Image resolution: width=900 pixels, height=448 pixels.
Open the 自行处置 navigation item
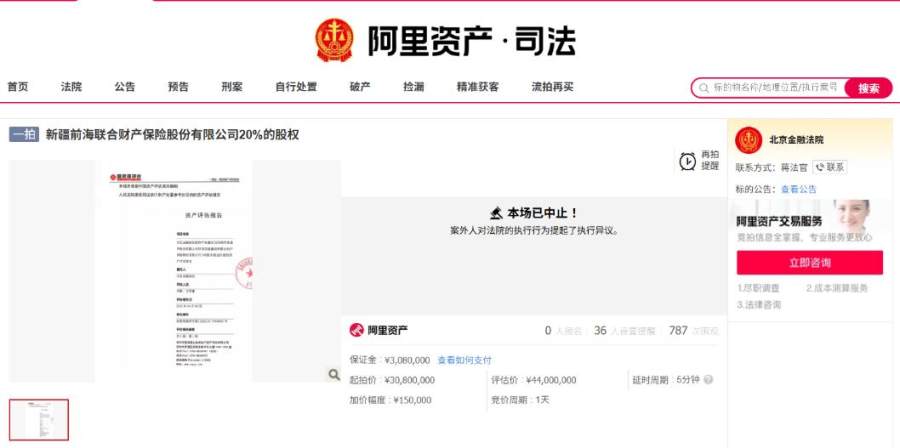pos(296,87)
